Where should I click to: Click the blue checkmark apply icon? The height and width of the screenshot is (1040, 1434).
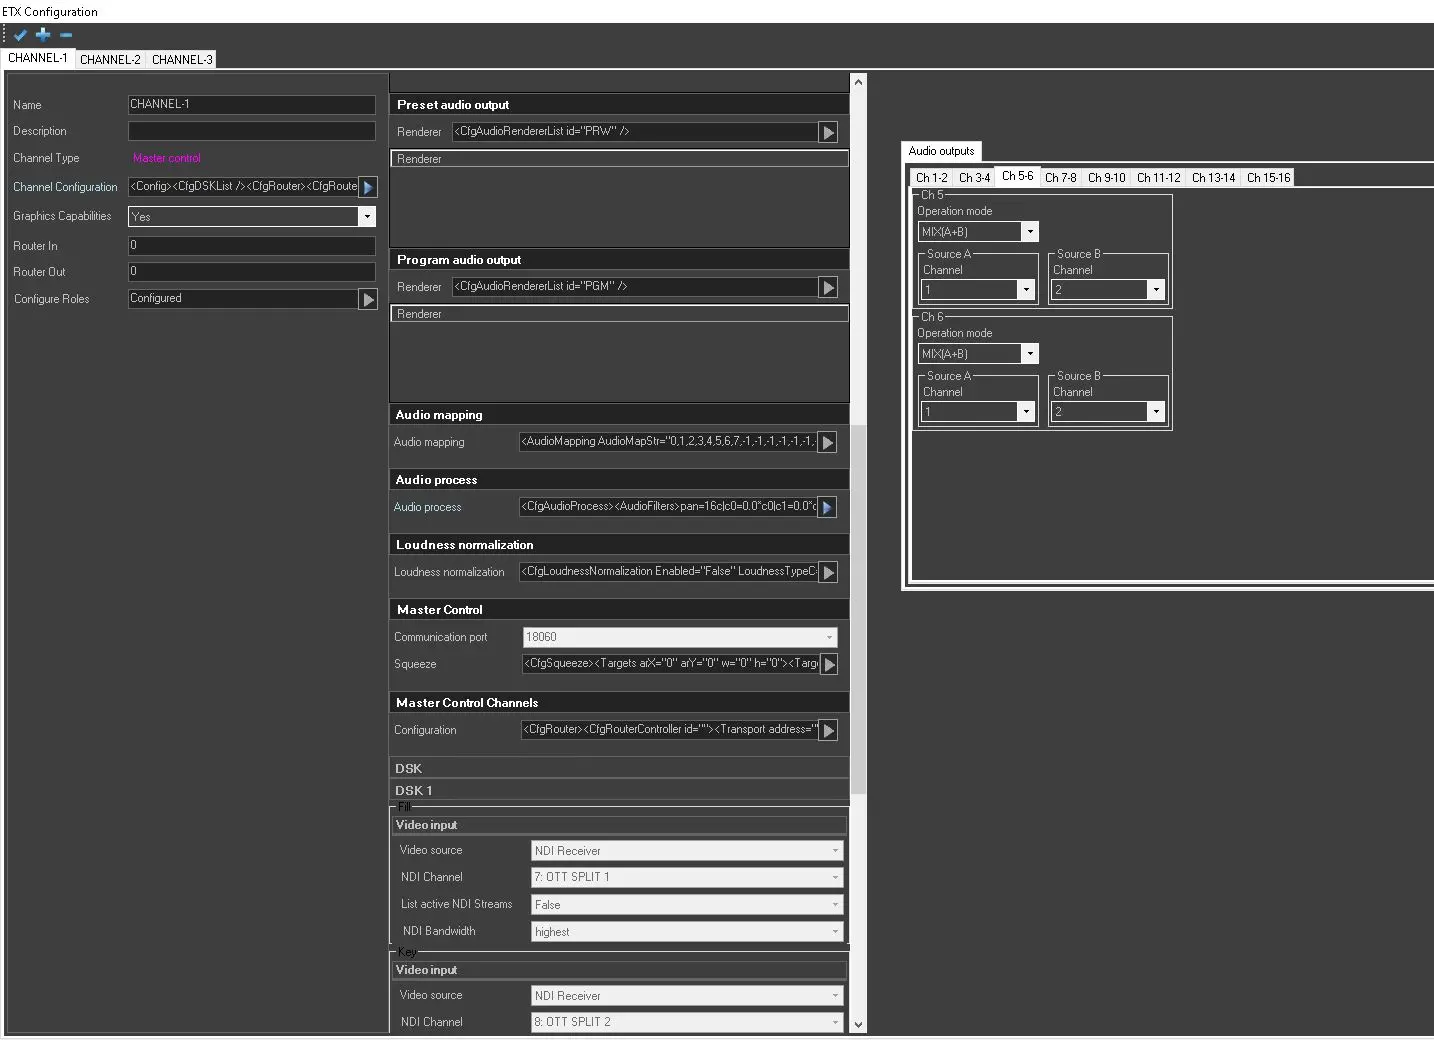(x=20, y=35)
